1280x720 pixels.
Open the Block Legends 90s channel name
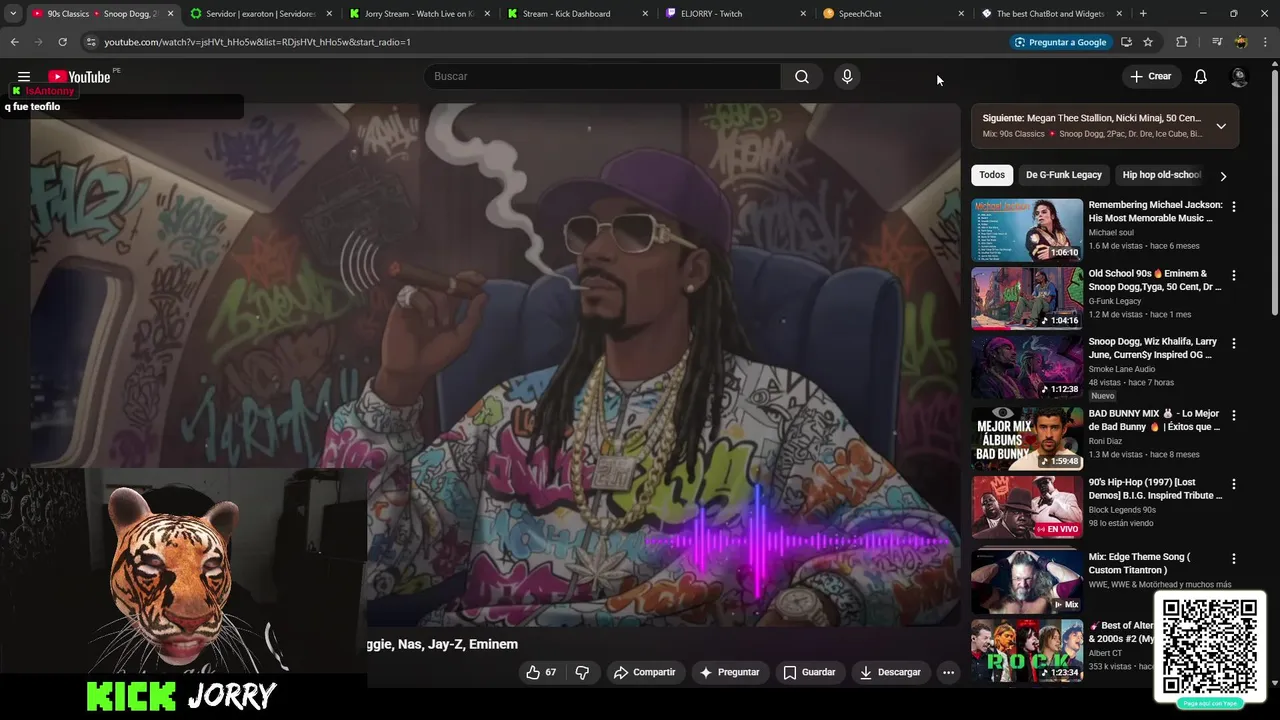(1122, 510)
